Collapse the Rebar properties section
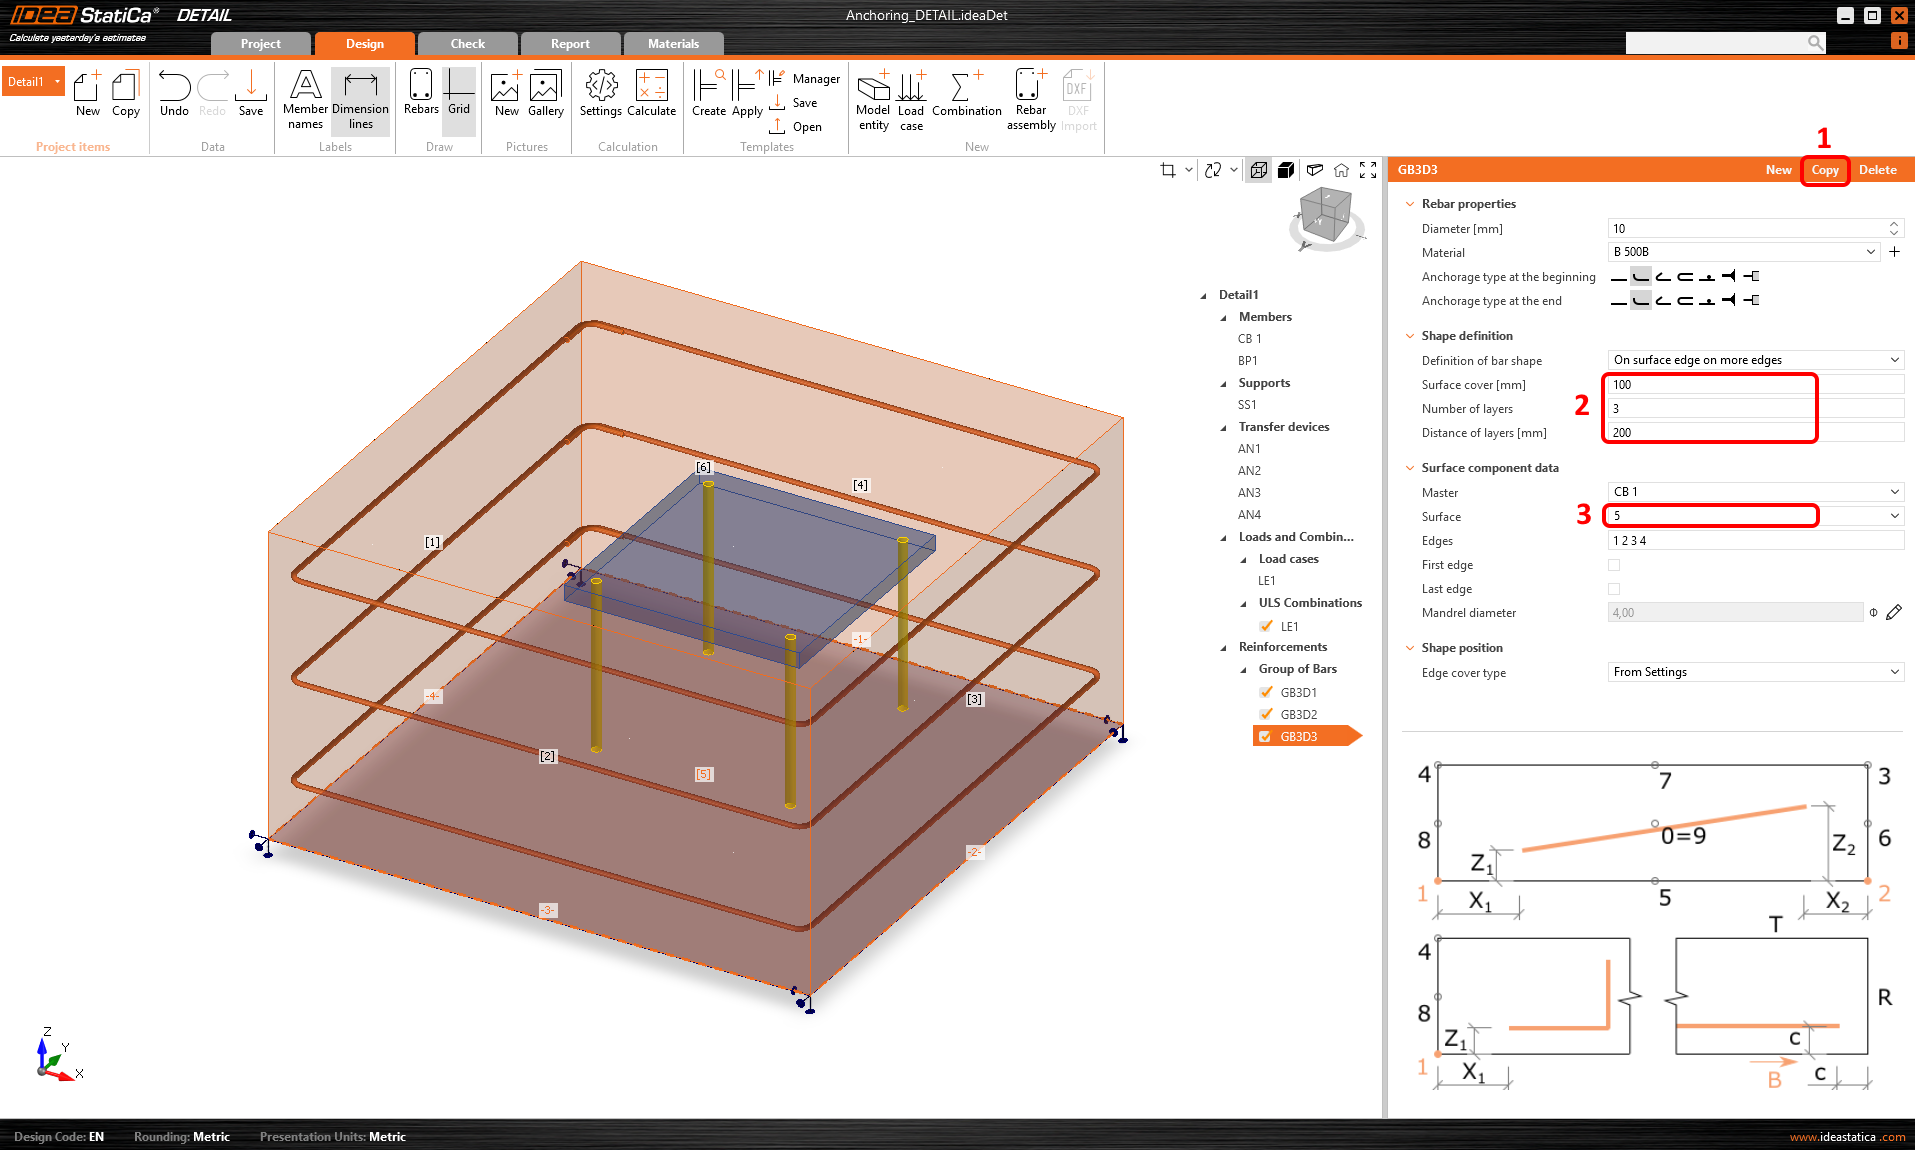 (x=1410, y=204)
